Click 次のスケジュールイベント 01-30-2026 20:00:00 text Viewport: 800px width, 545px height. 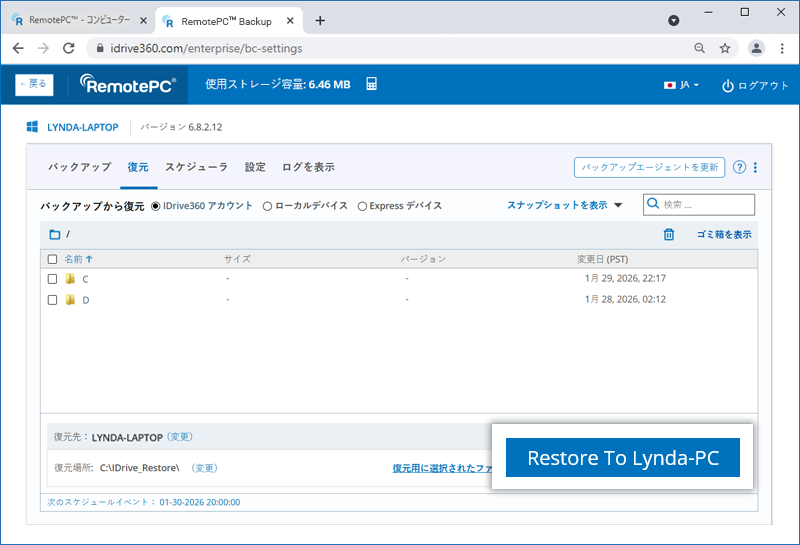pos(144,502)
